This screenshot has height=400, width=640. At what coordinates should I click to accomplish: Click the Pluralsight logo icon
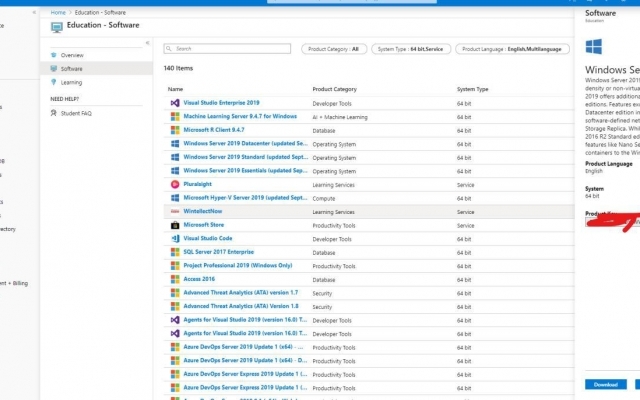175,184
